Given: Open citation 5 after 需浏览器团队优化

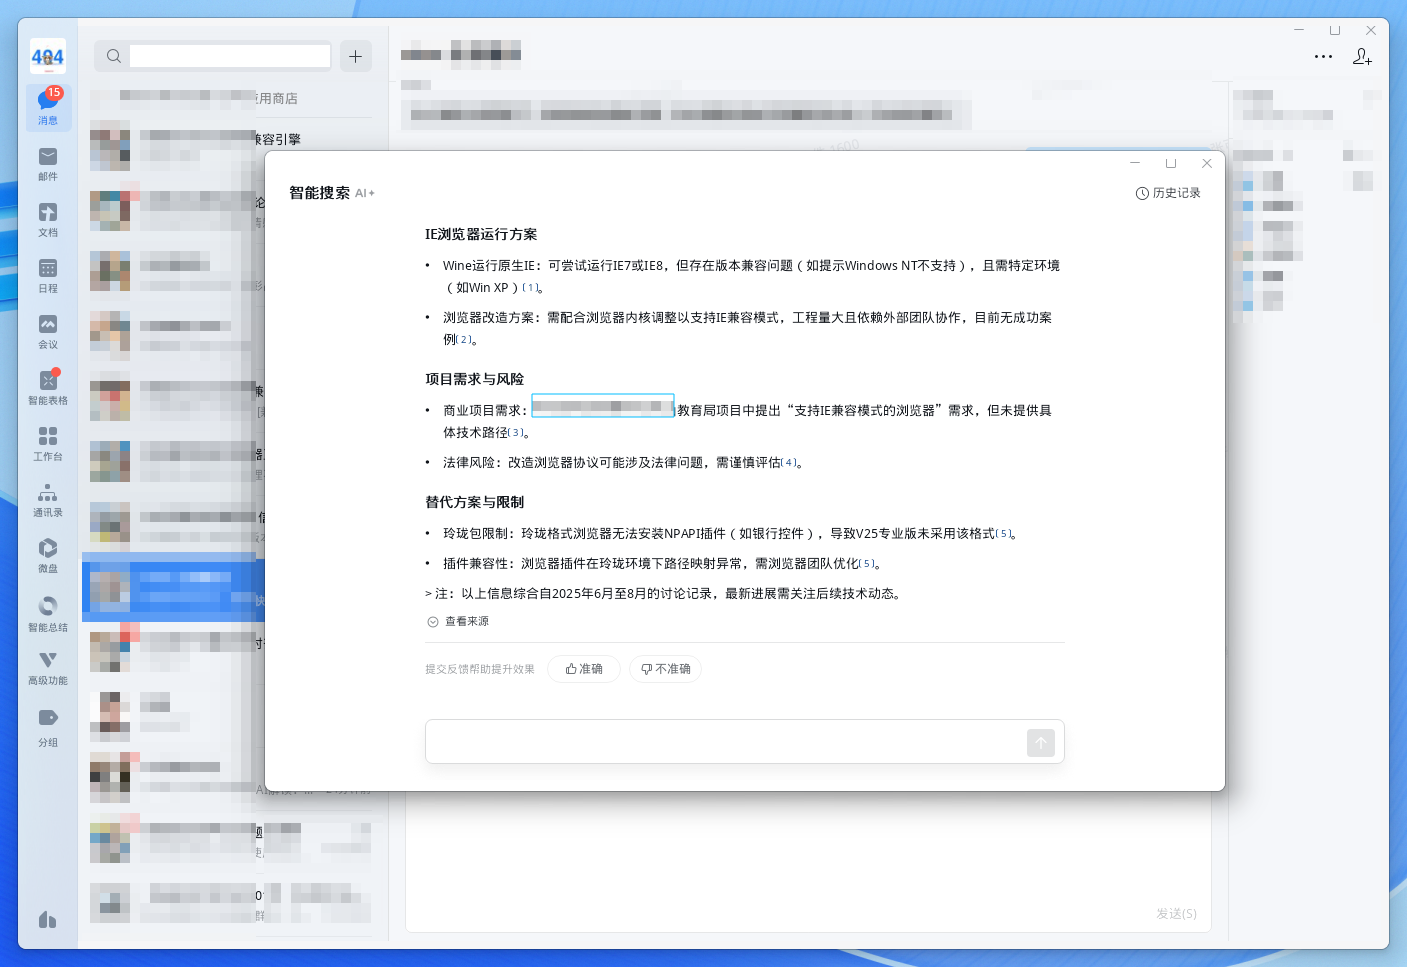Looking at the screenshot, I should click(868, 564).
